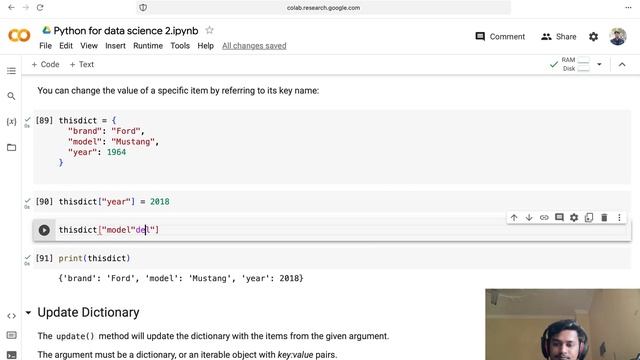
Task: Open the View menu
Action: (89, 46)
